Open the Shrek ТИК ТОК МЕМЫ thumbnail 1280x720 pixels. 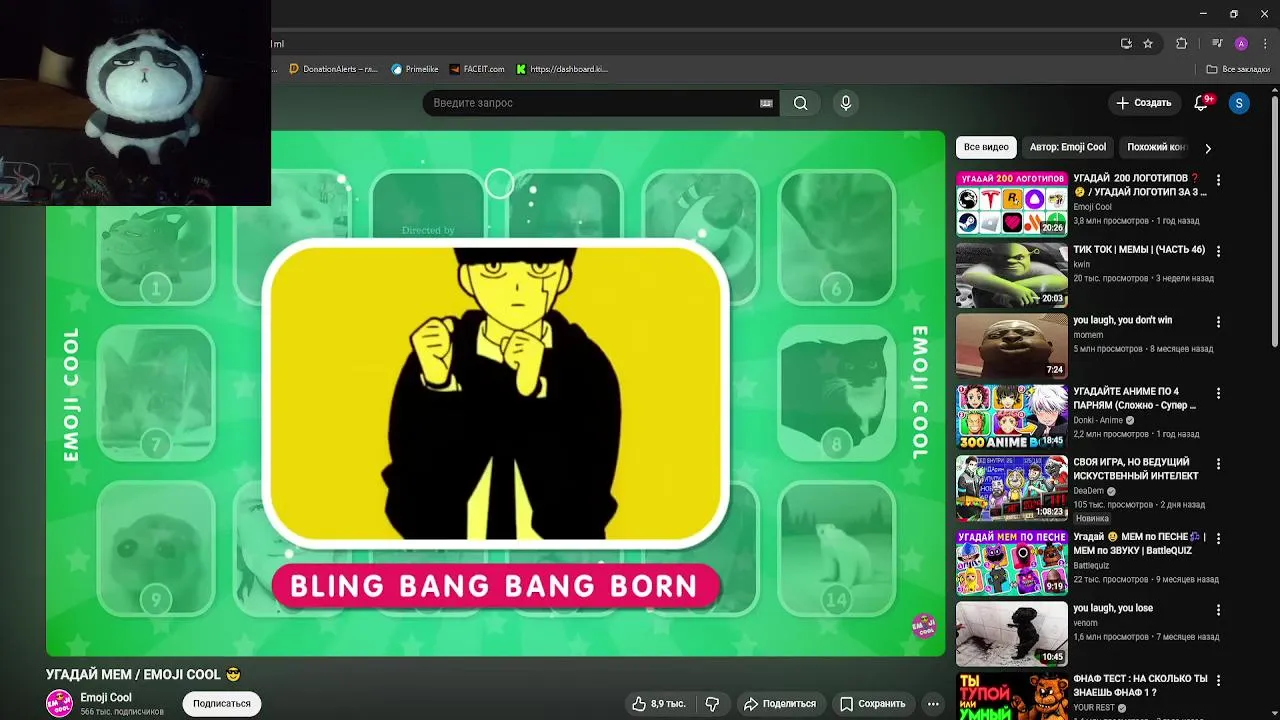click(1012, 274)
